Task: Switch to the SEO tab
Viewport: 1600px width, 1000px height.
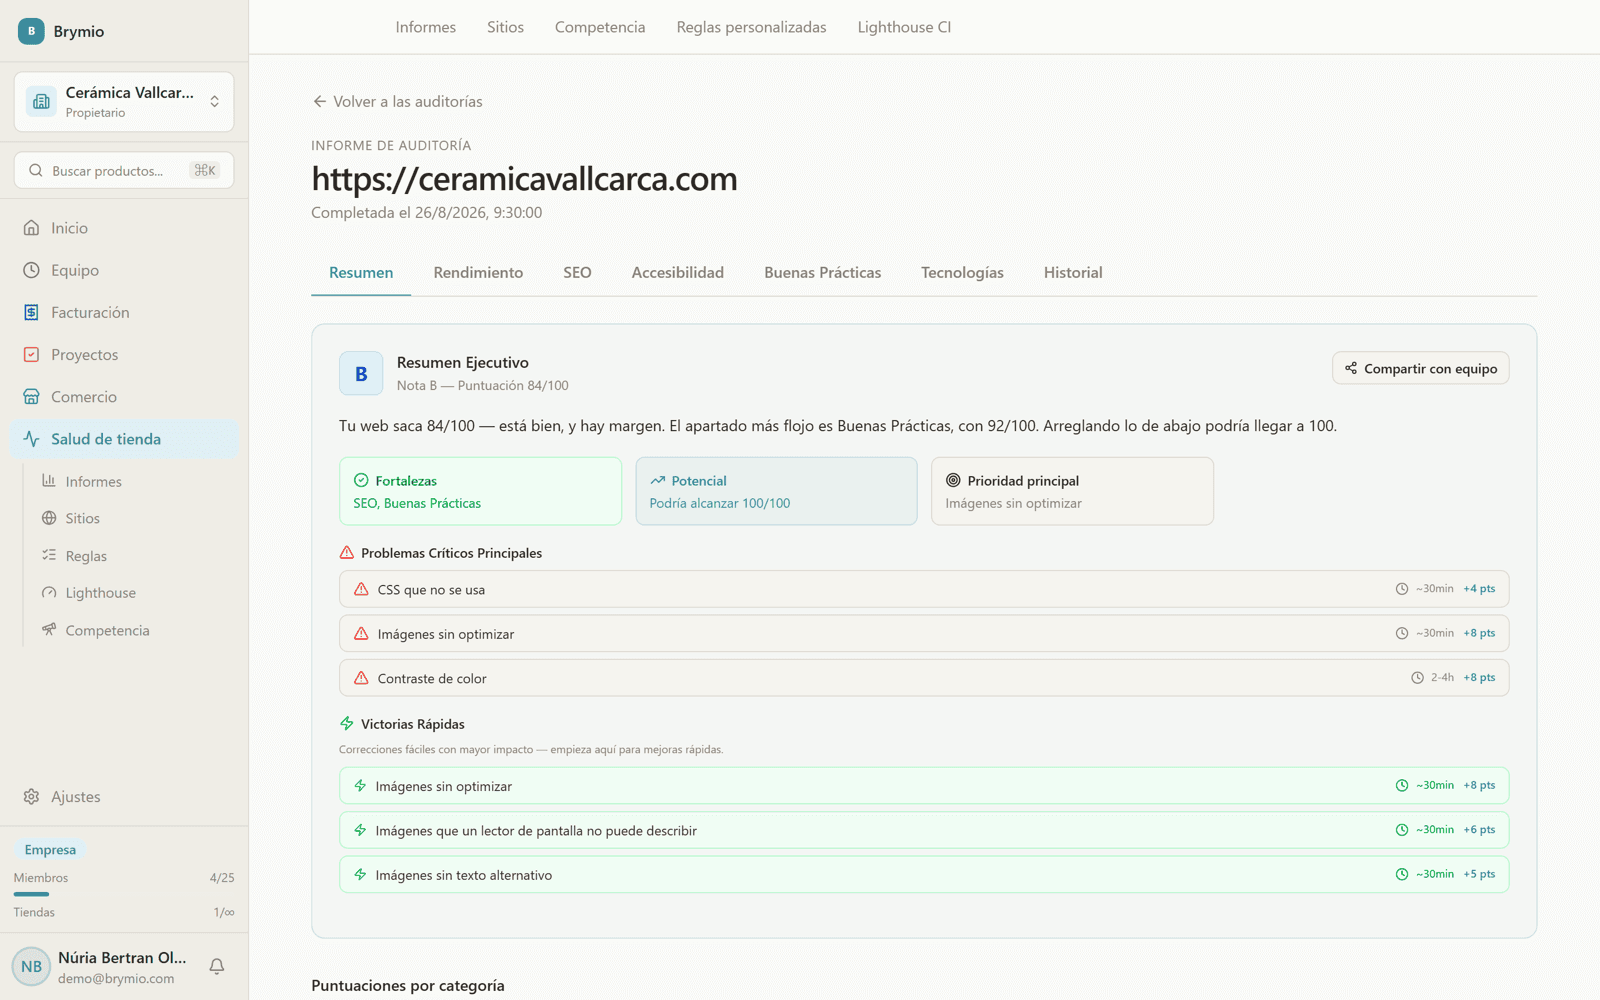Action: tap(577, 272)
